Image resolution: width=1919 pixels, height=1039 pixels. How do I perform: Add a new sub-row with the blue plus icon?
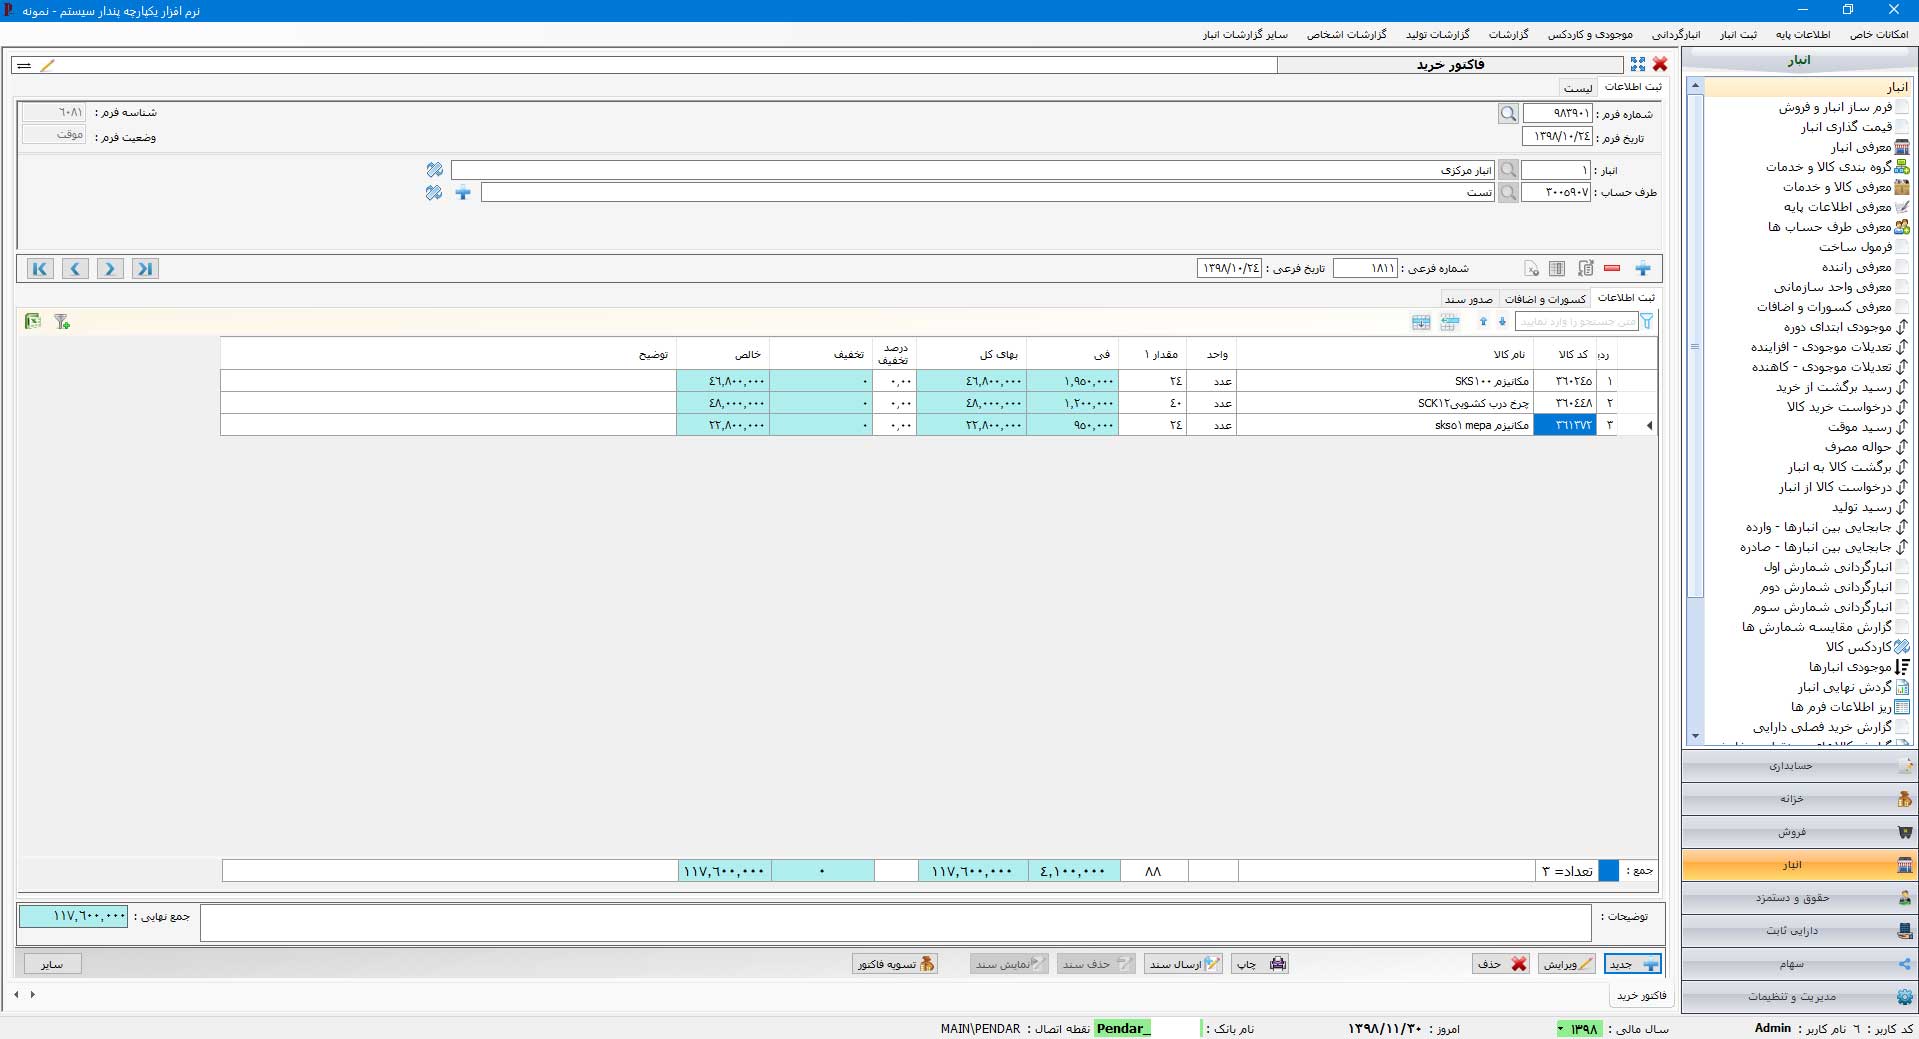click(1643, 268)
